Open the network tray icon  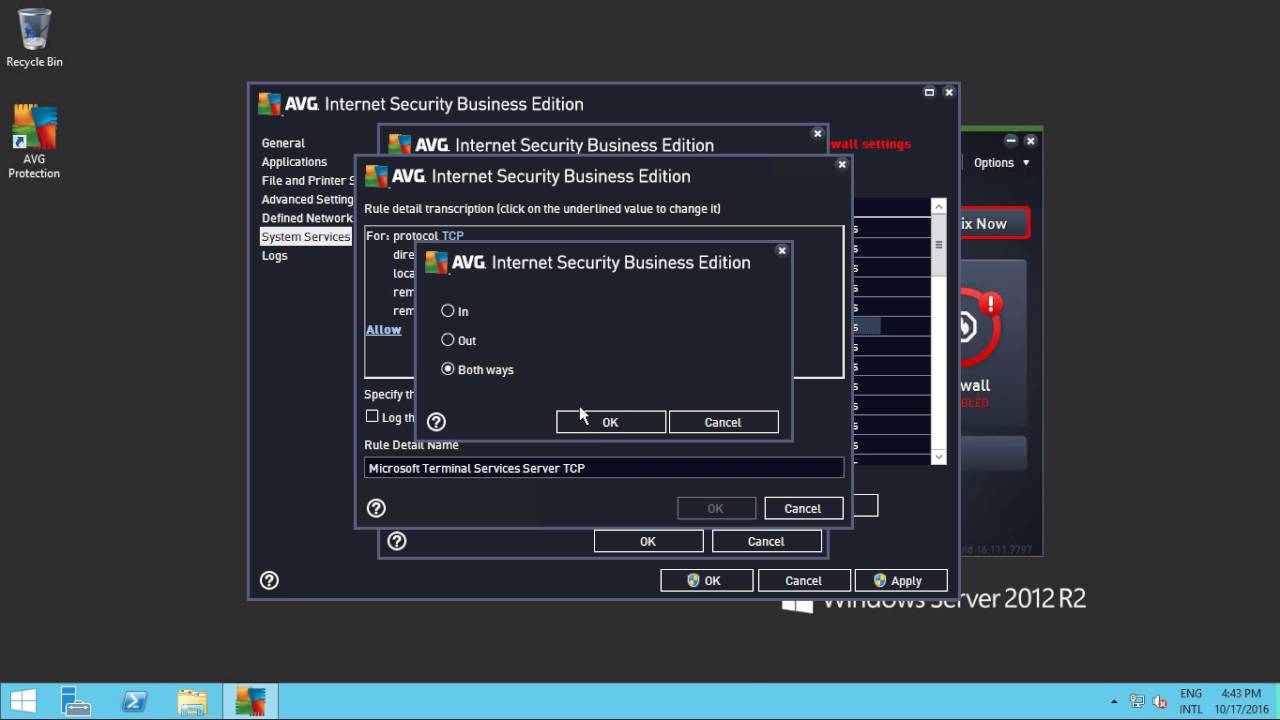point(1137,701)
